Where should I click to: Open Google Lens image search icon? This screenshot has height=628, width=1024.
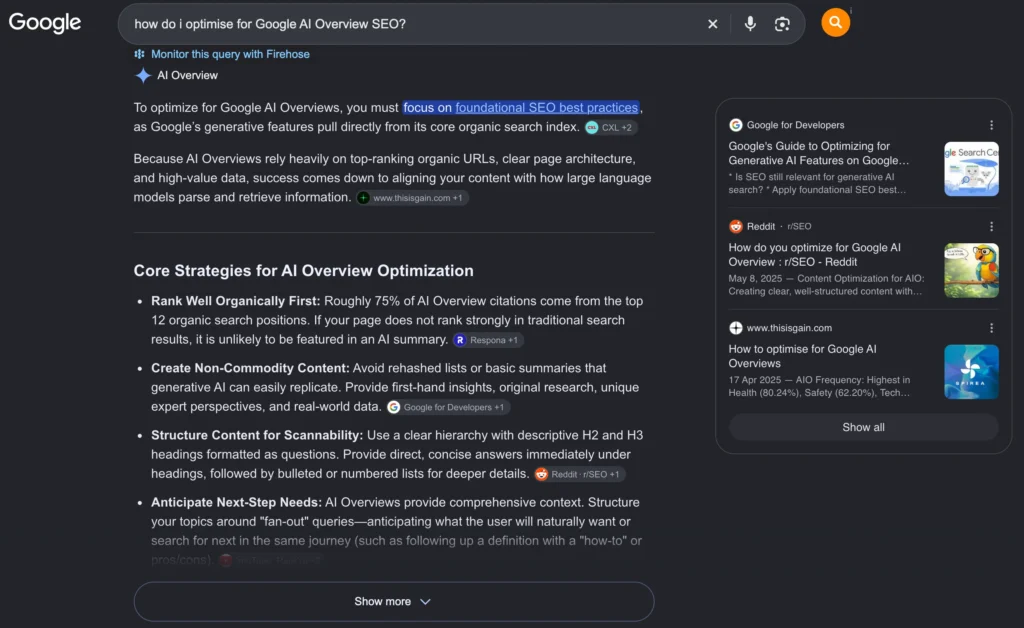[782, 24]
